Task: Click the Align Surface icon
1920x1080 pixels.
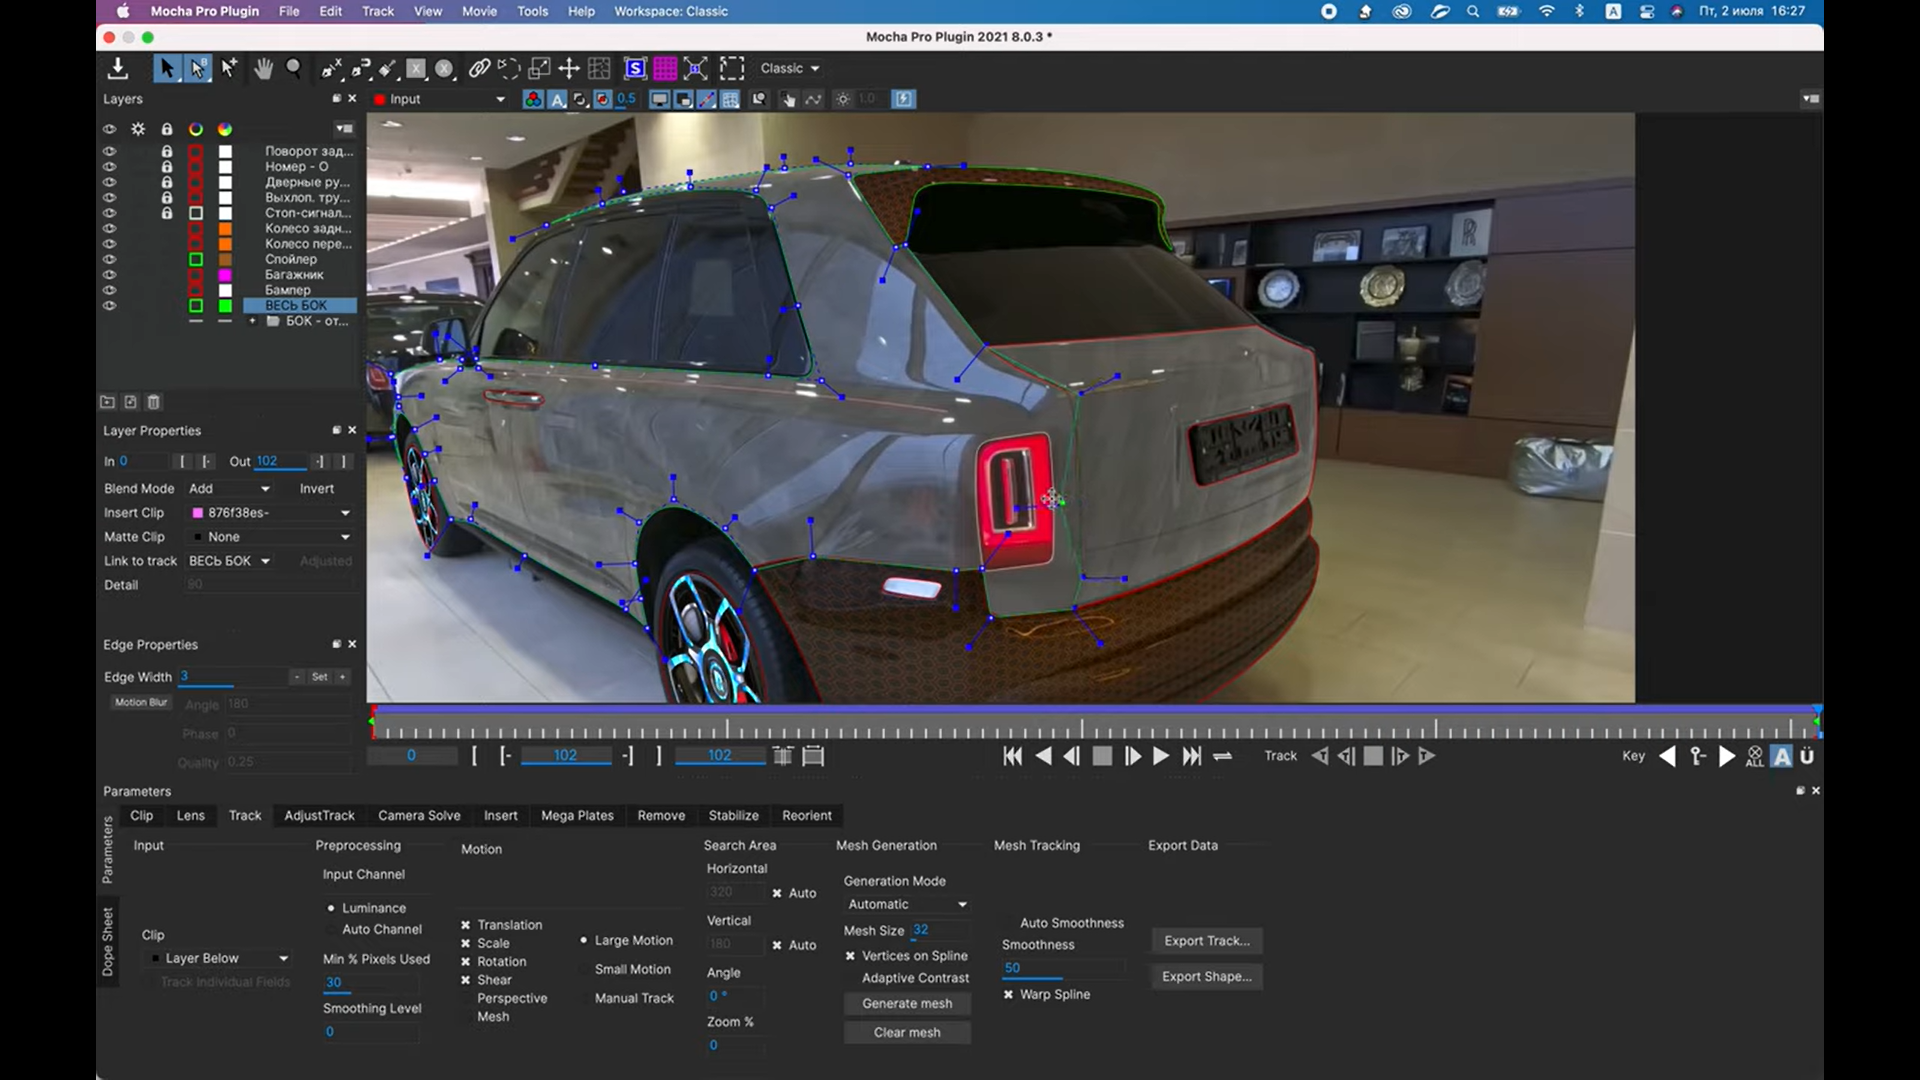Action: tap(696, 68)
